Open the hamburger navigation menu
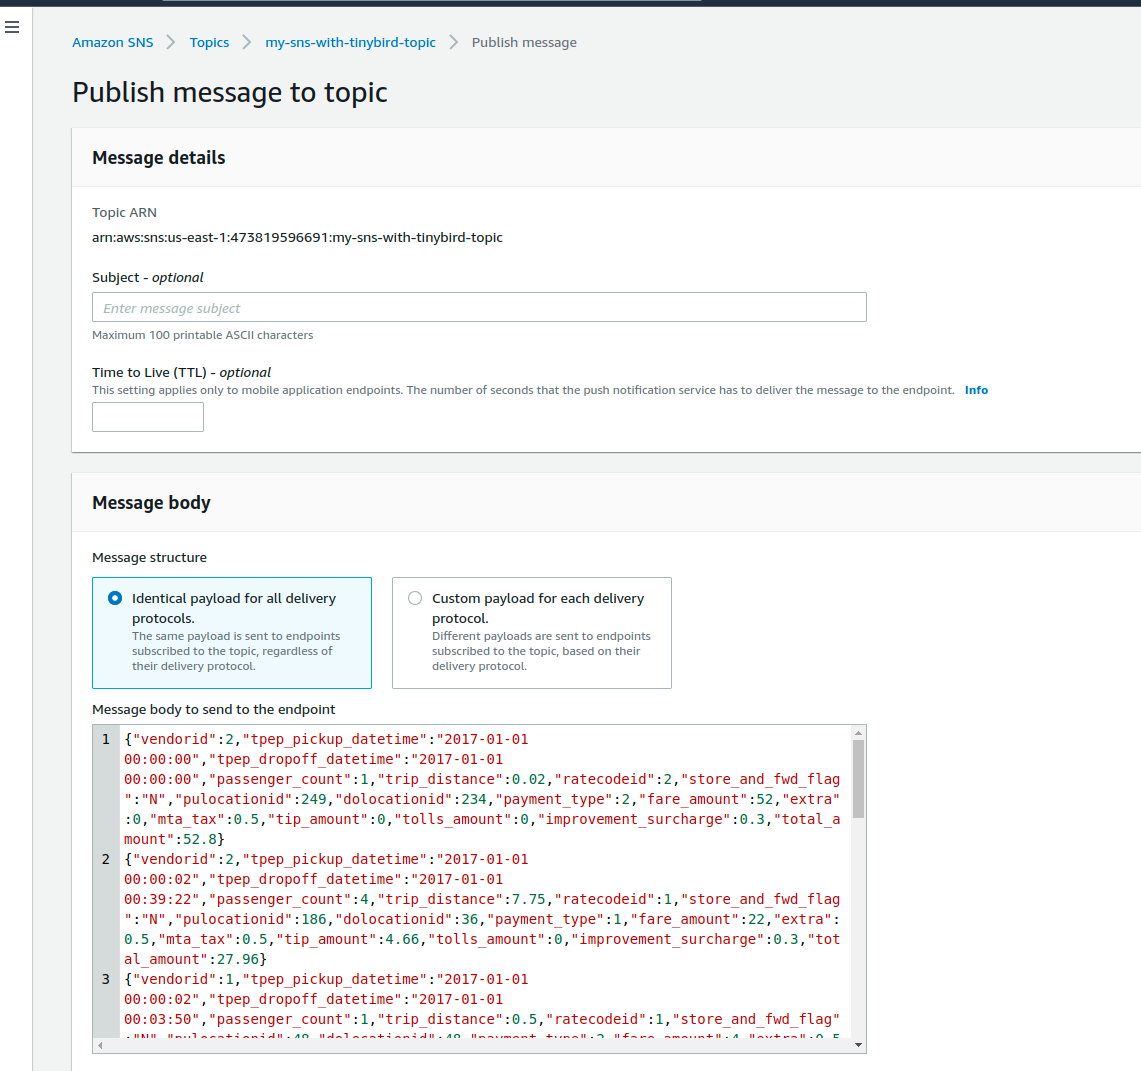 (12, 27)
